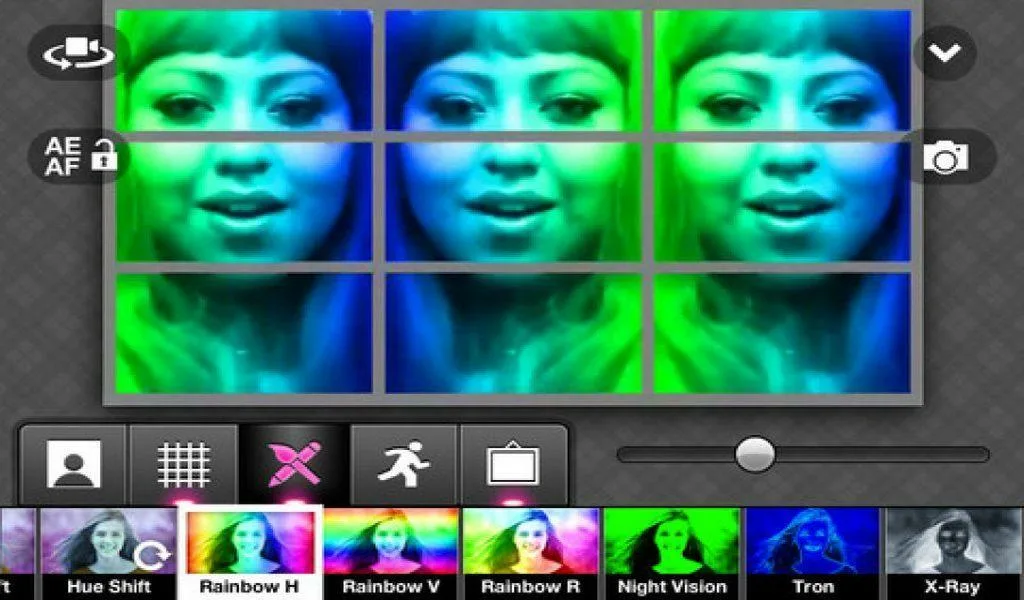Toggle the AE AF lock

[x=79, y=157]
